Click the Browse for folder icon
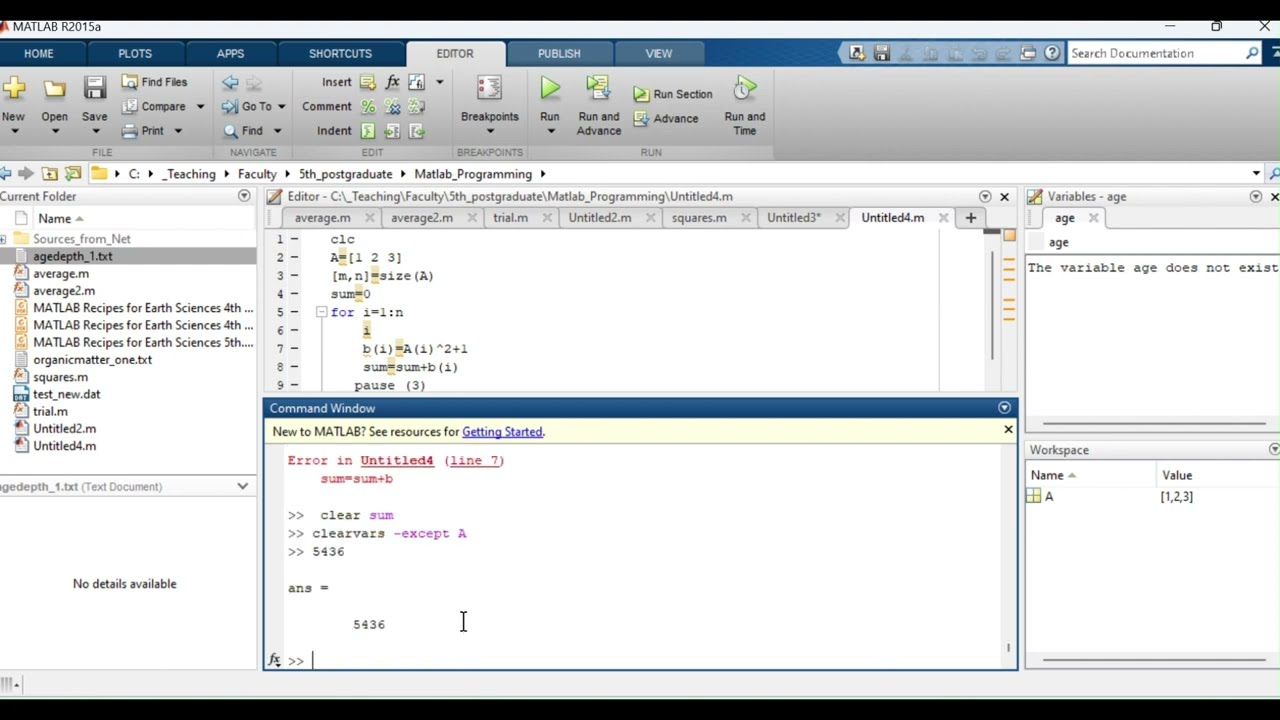Viewport: 1280px width, 720px height. (73, 174)
